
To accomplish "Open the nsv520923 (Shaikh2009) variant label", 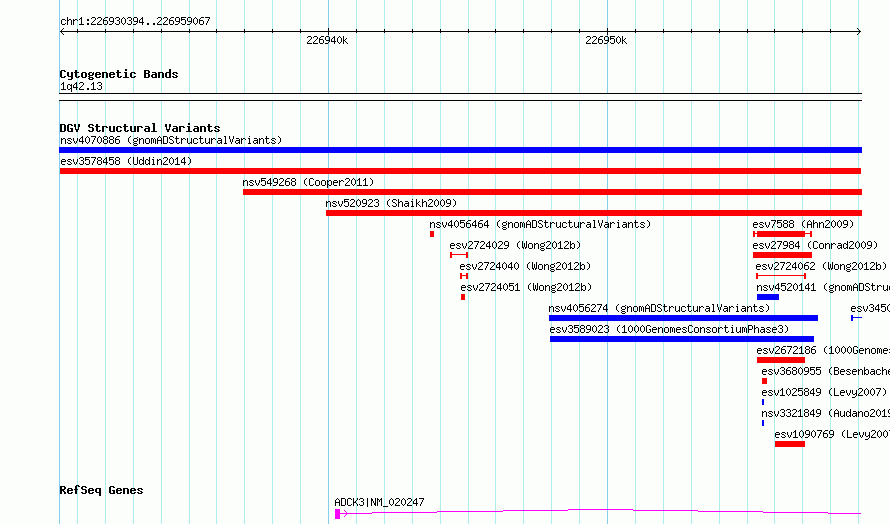I will coord(391,203).
